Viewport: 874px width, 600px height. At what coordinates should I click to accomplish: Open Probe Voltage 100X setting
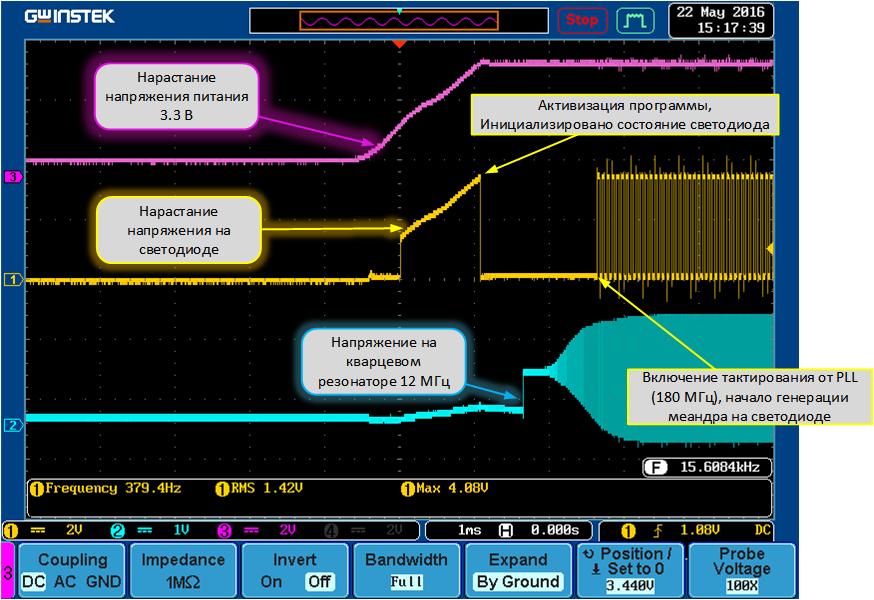742,570
